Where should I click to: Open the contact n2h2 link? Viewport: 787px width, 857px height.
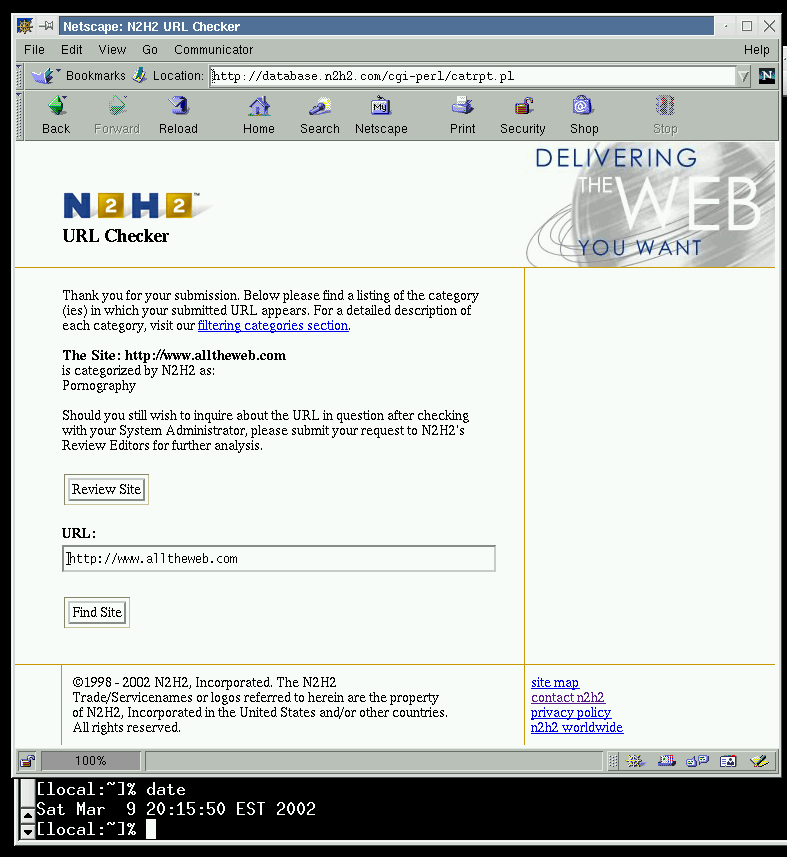click(x=568, y=697)
